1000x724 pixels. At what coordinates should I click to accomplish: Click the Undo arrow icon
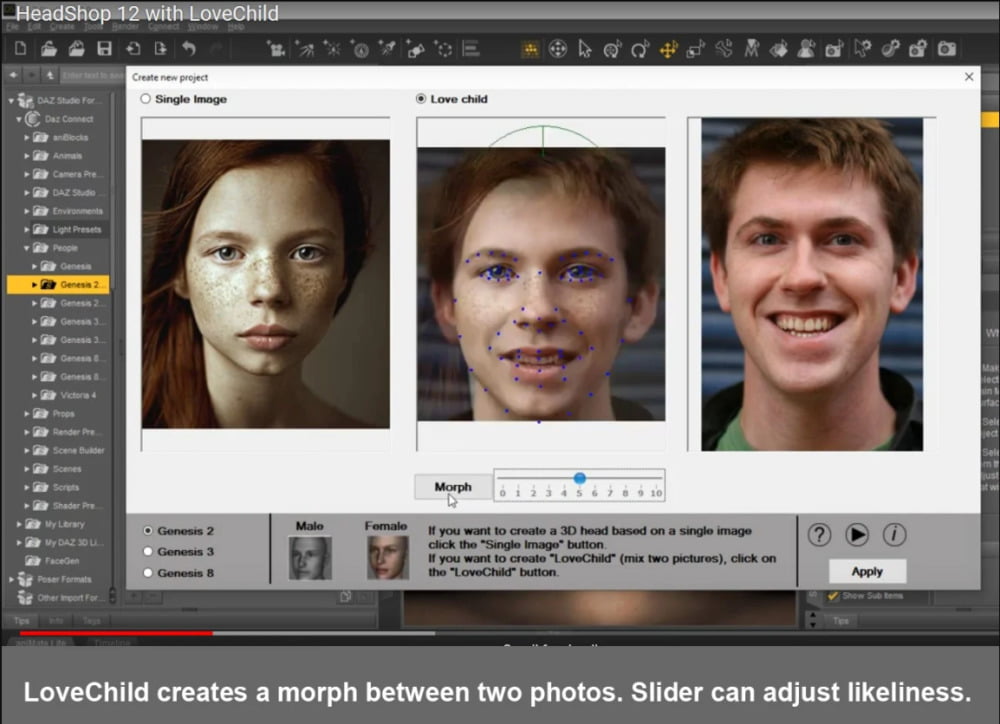(x=189, y=48)
